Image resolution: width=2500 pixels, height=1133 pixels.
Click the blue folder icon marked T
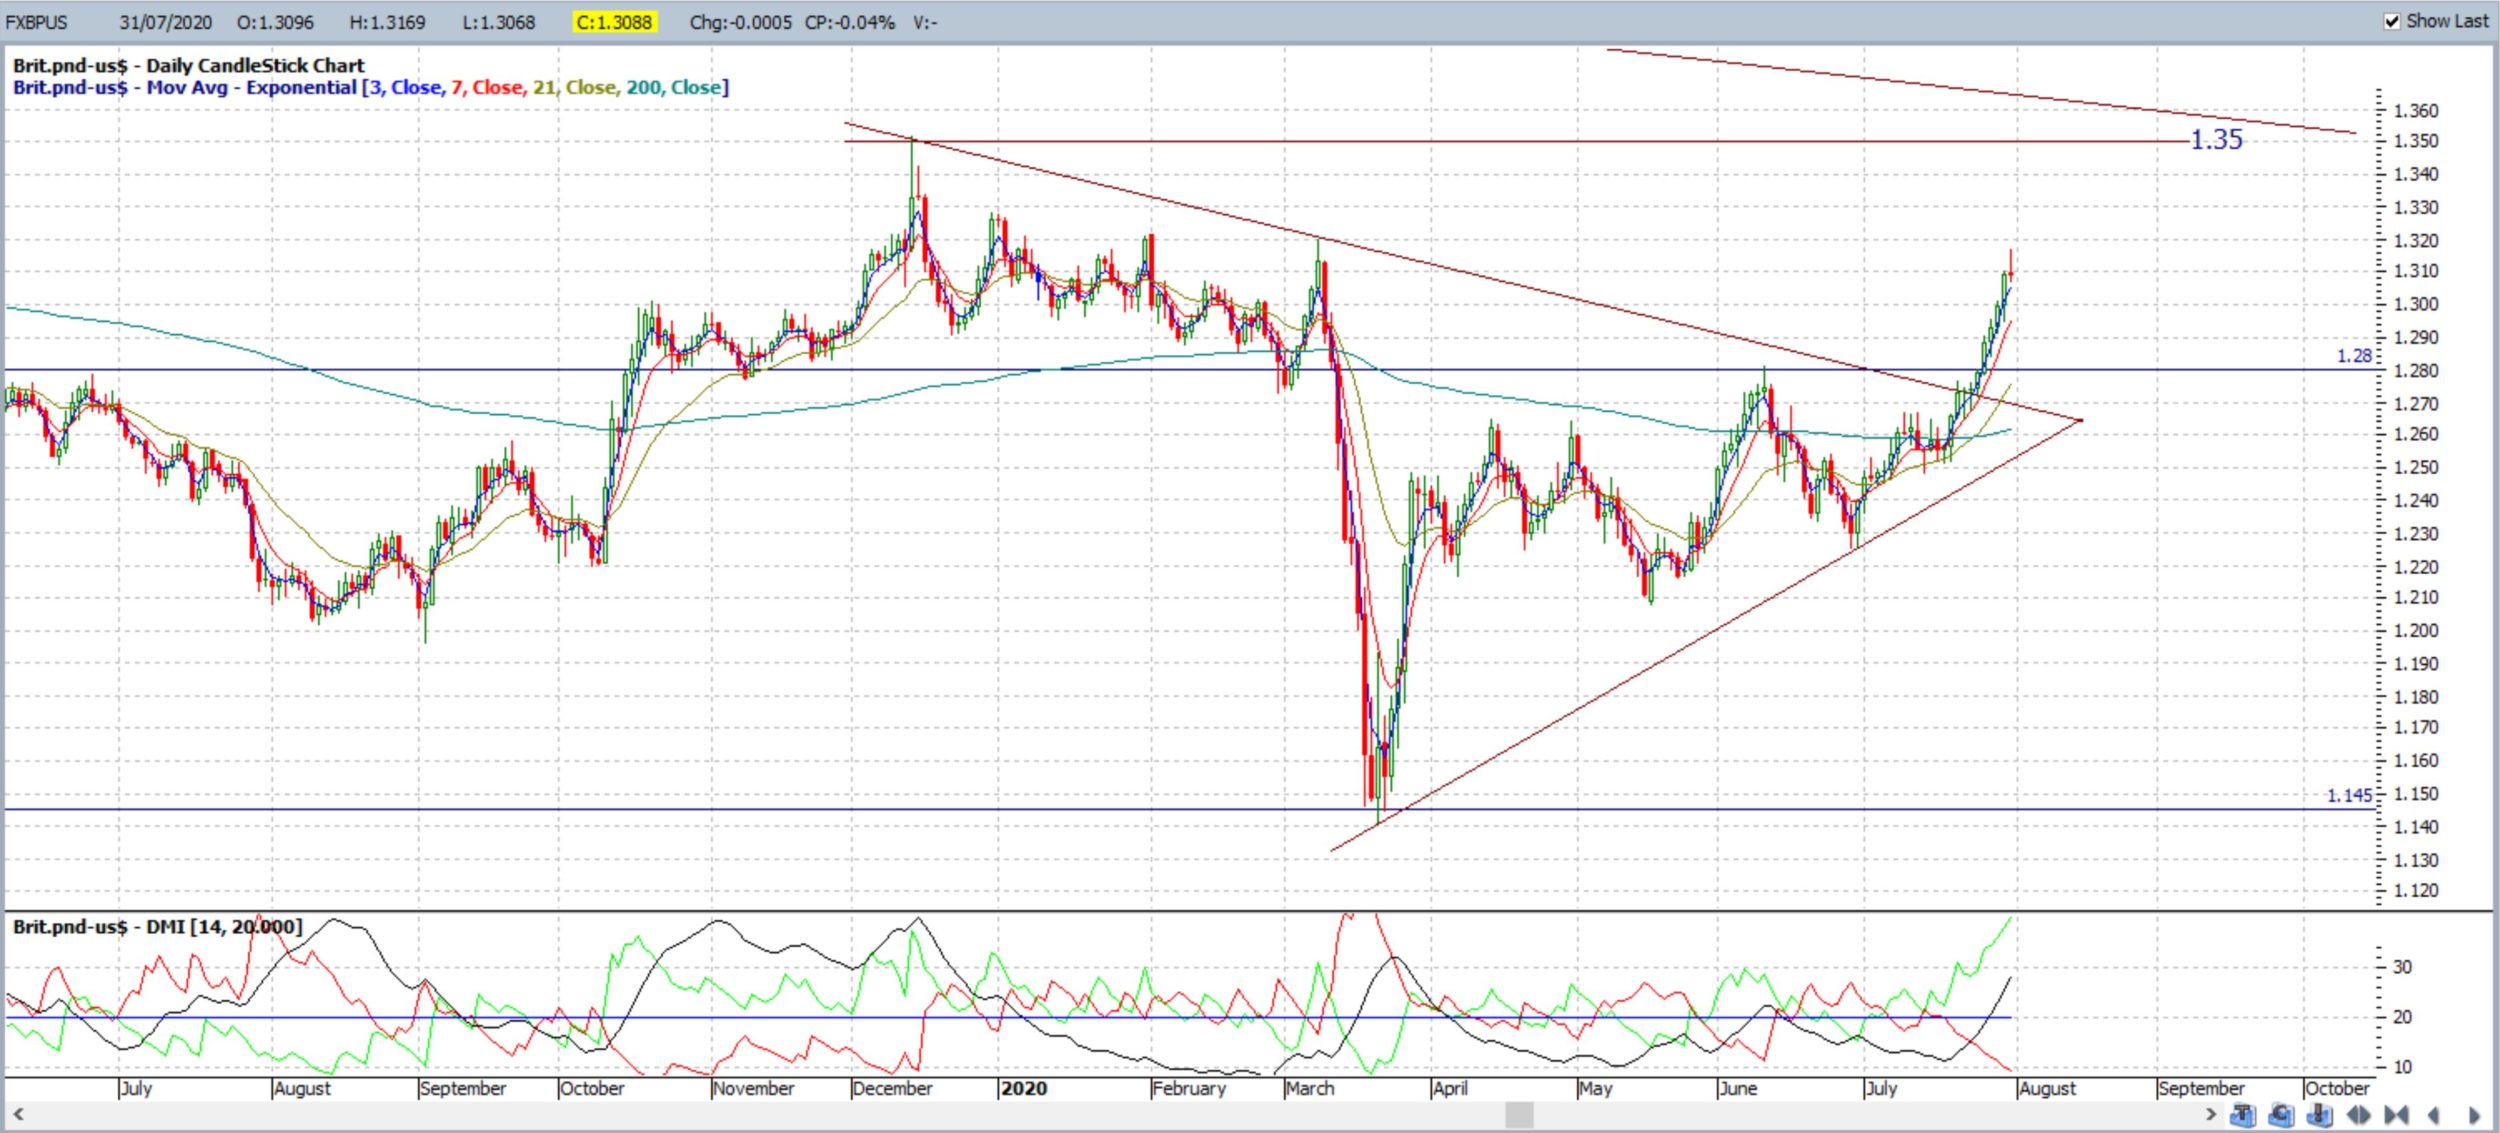2243,1114
